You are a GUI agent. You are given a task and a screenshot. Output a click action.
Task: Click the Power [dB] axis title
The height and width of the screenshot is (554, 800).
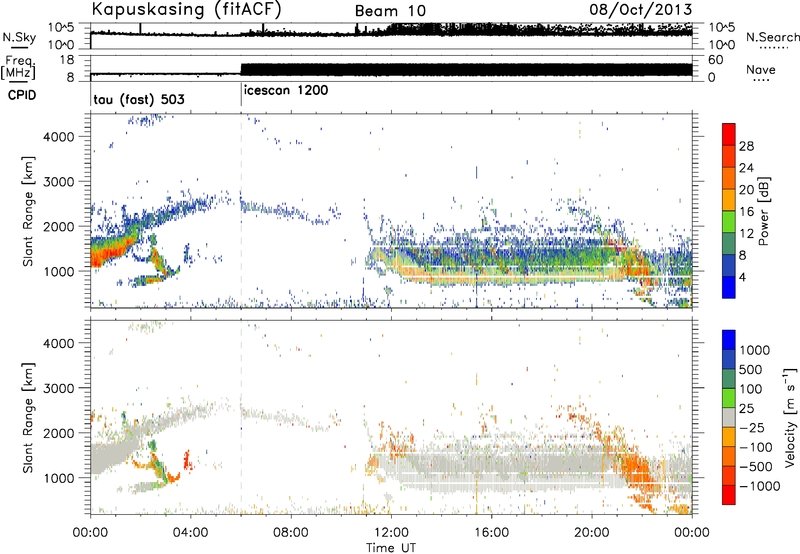click(763, 211)
